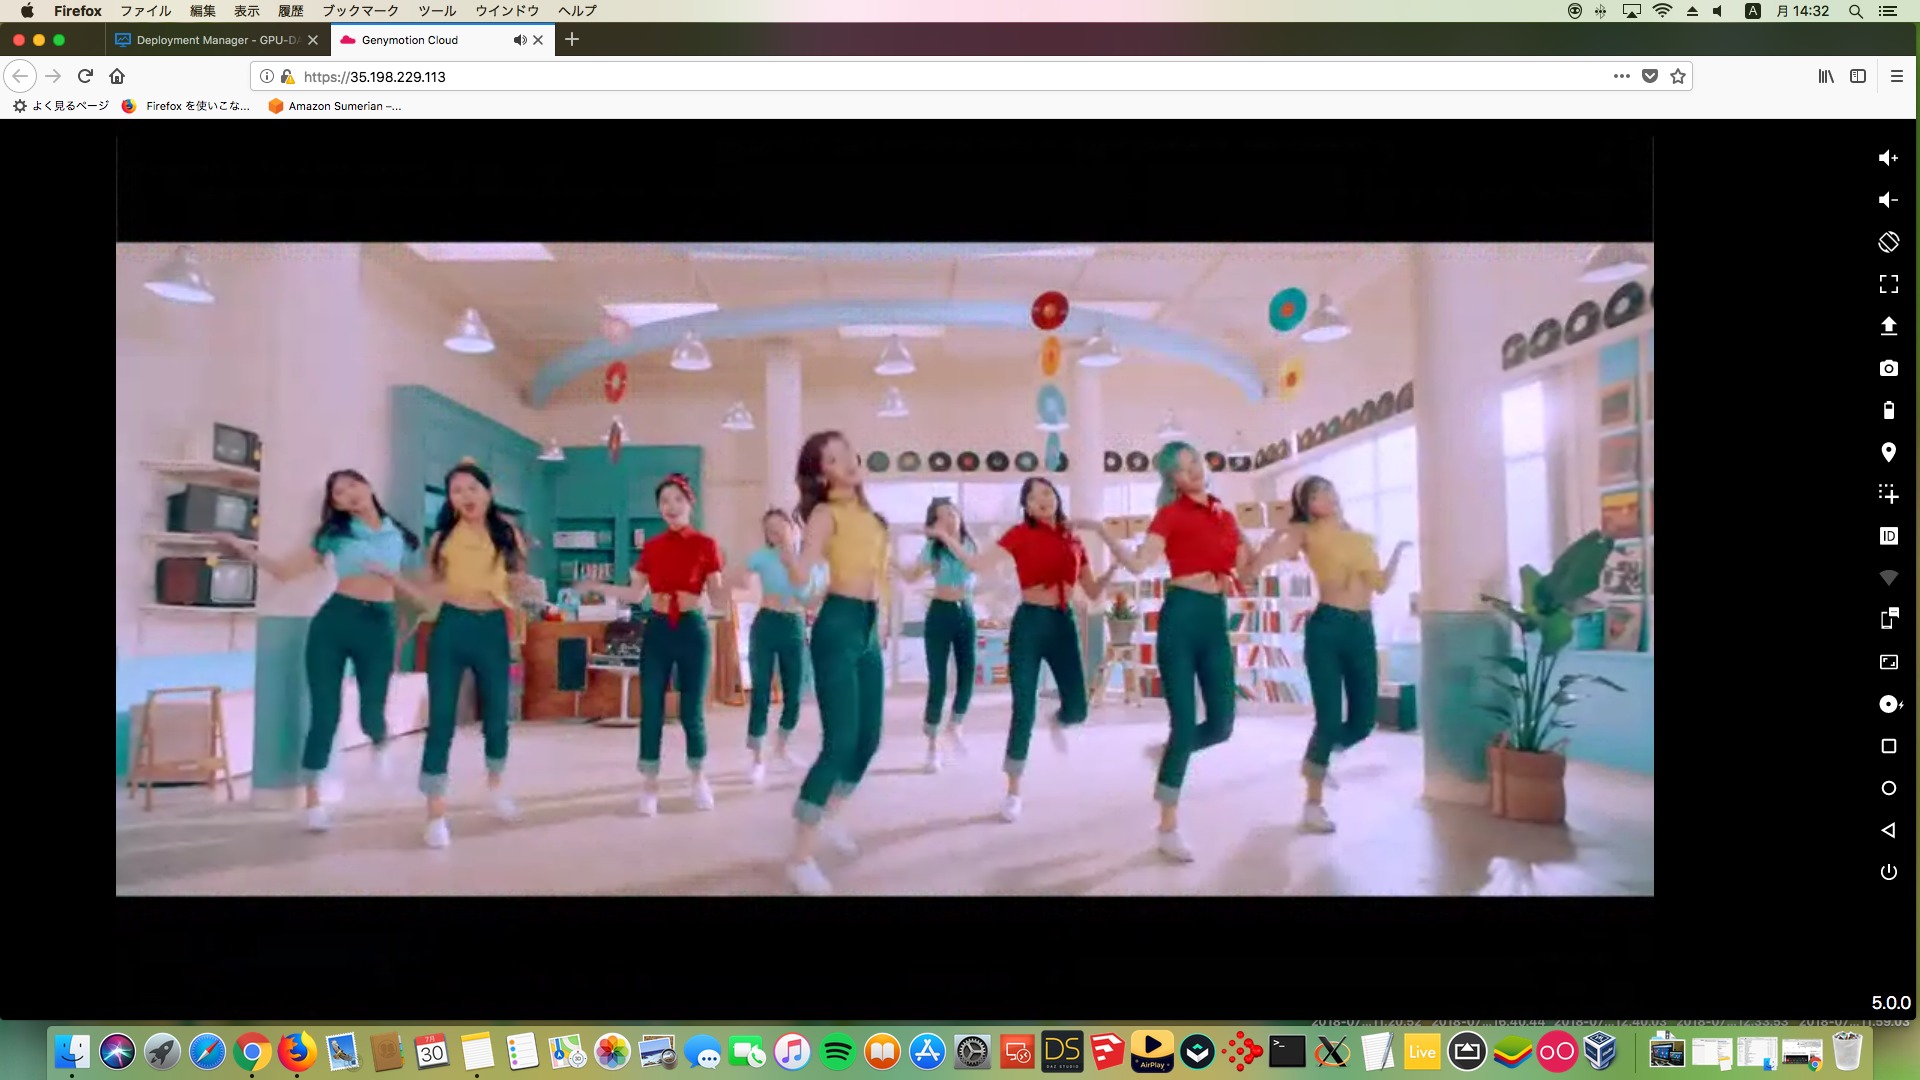Toggle the Firefox sidebar
1920x1080 pixels.
(1858, 76)
